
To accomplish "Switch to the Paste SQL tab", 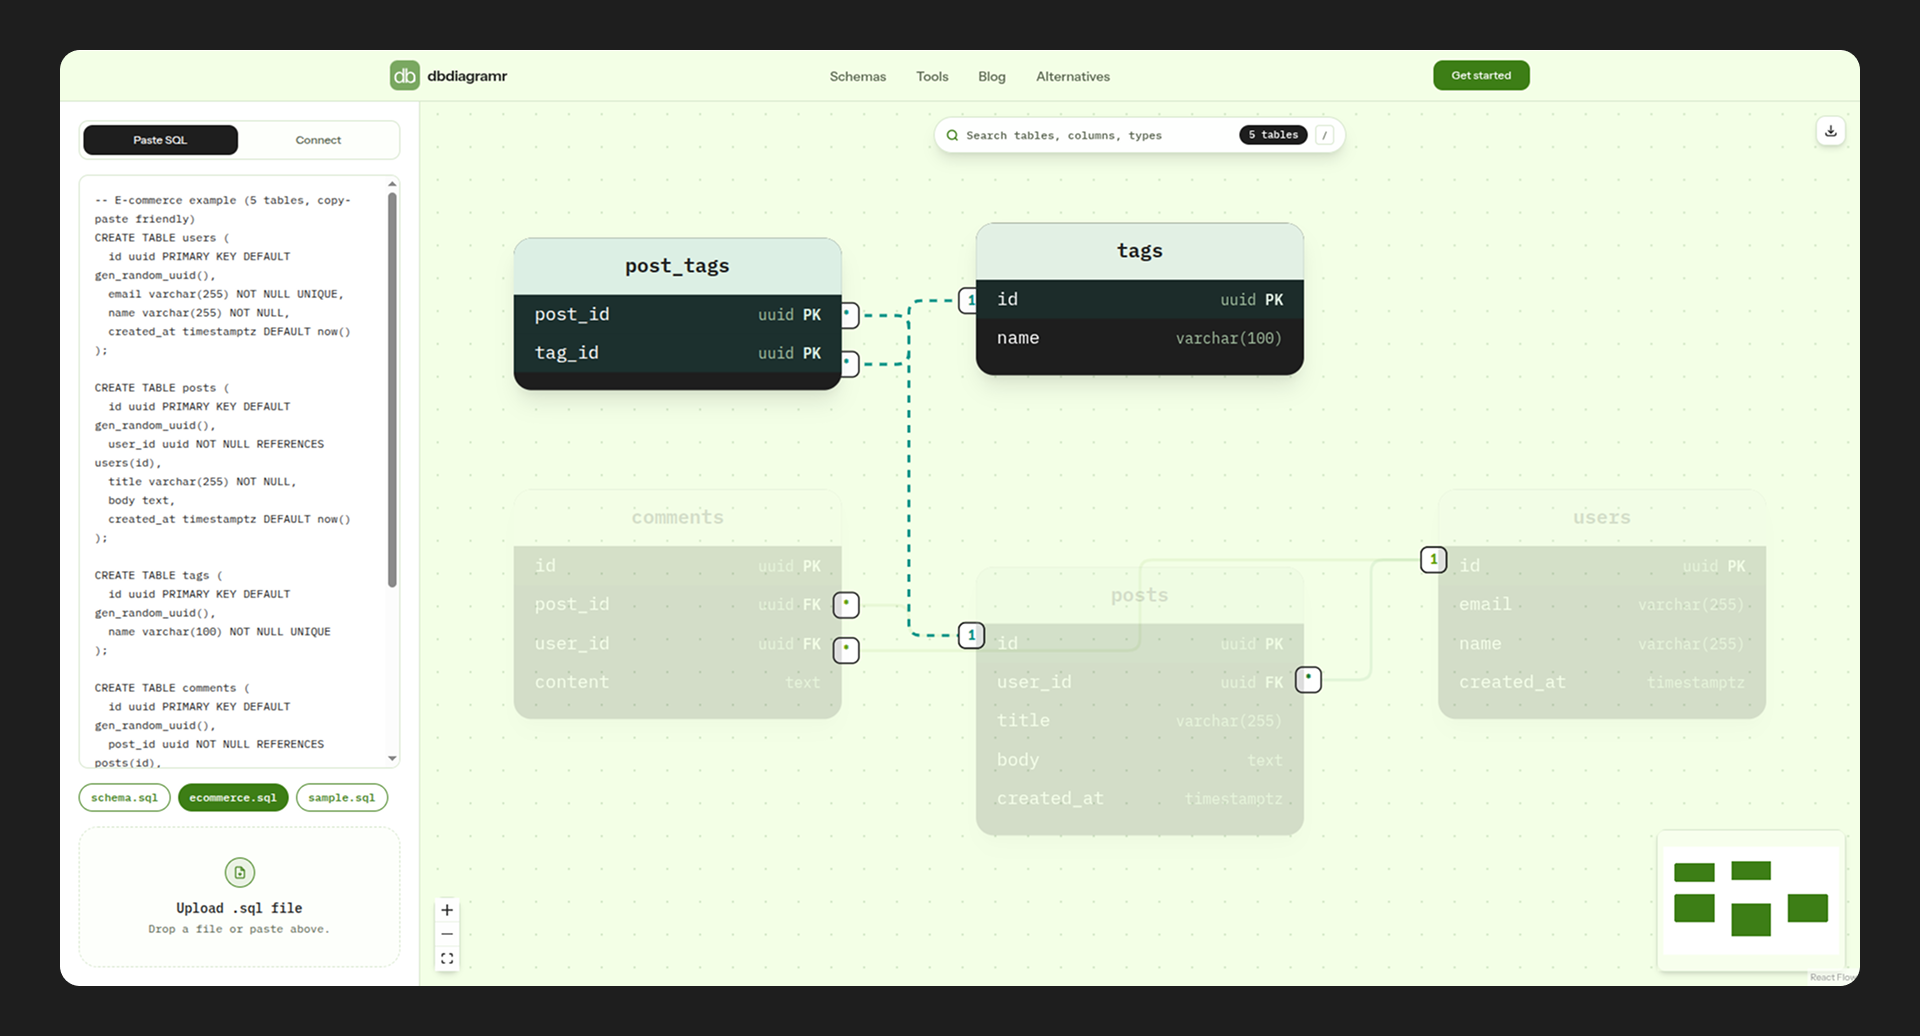I will 160,140.
